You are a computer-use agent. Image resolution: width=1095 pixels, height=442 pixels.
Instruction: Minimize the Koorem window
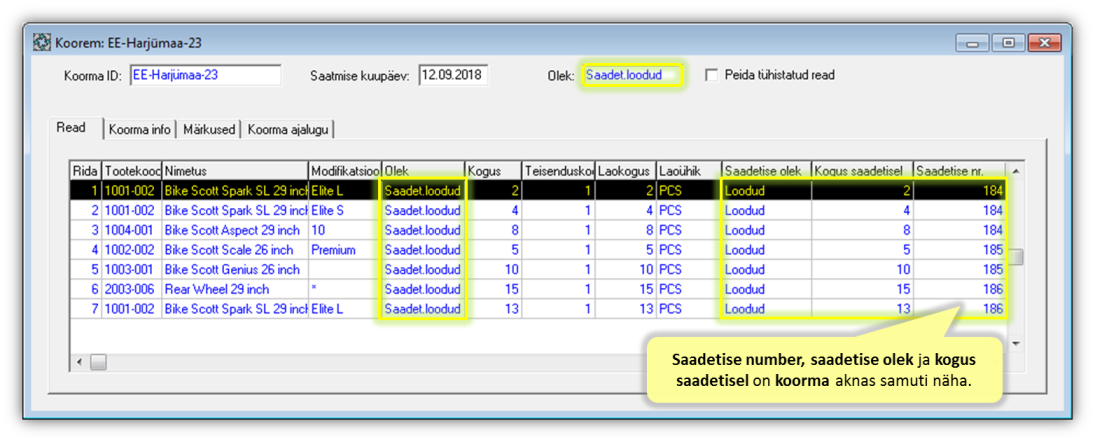(974, 44)
